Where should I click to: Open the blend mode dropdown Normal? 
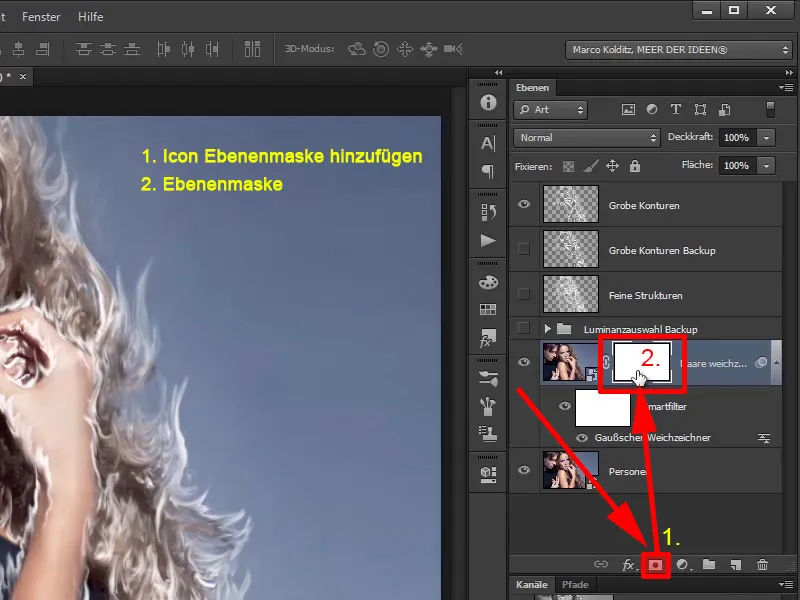(x=586, y=138)
